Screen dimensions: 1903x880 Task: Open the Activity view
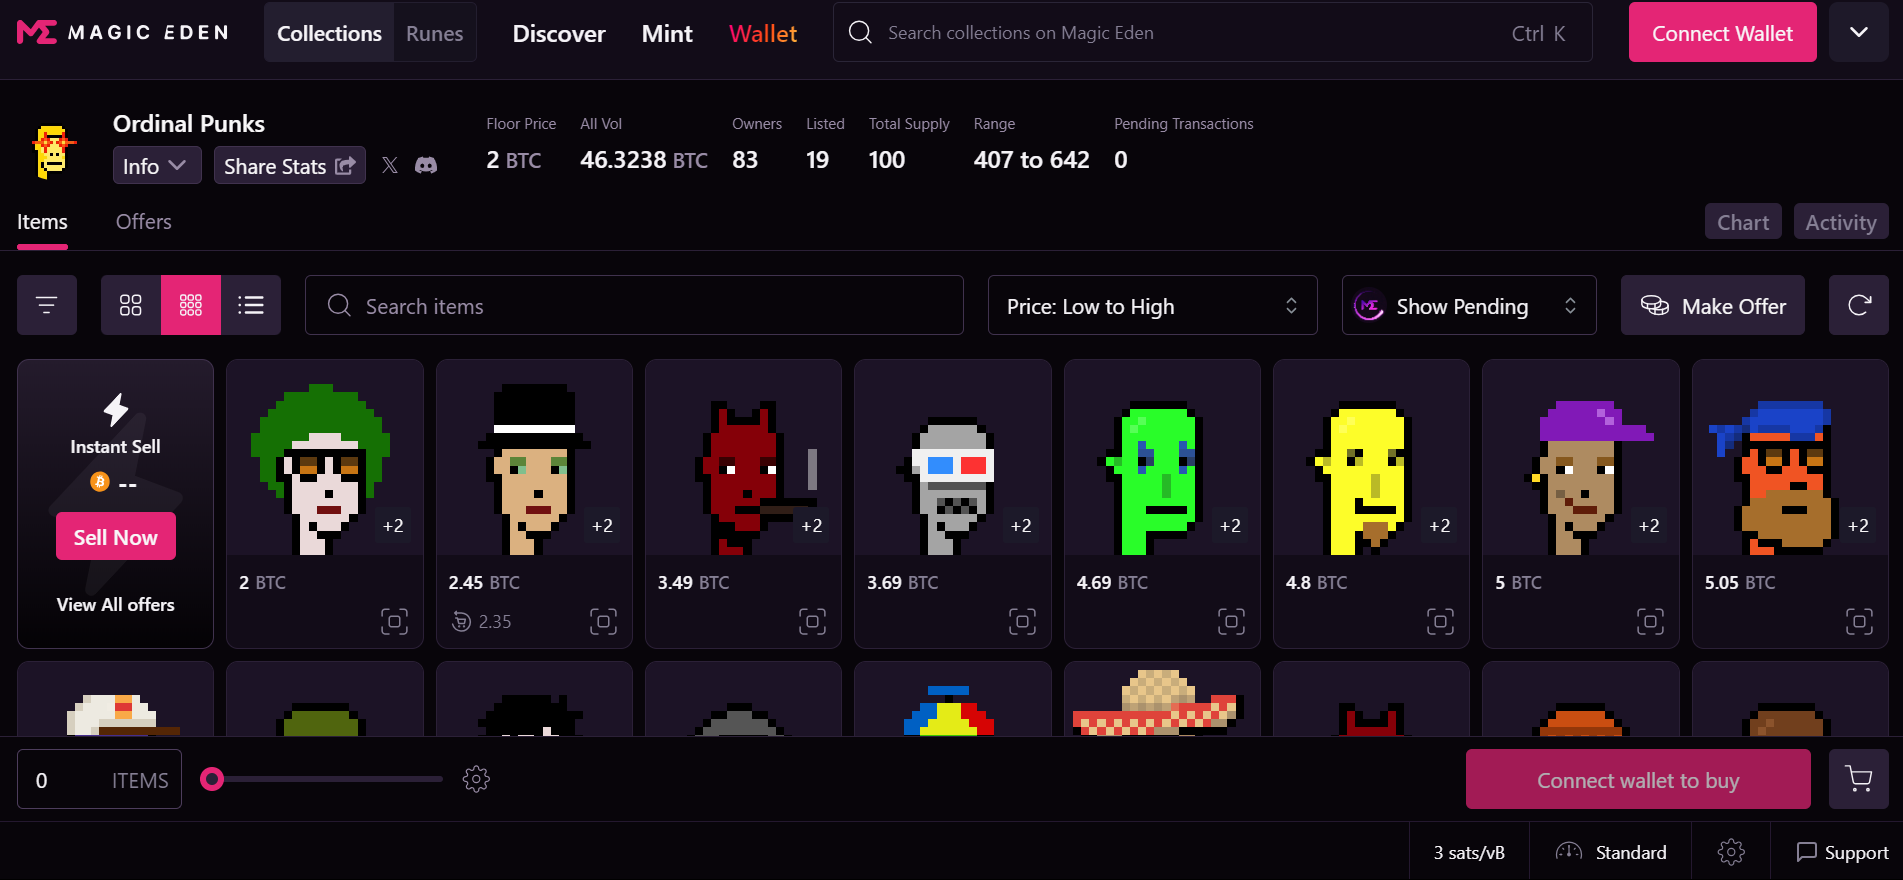1841,222
